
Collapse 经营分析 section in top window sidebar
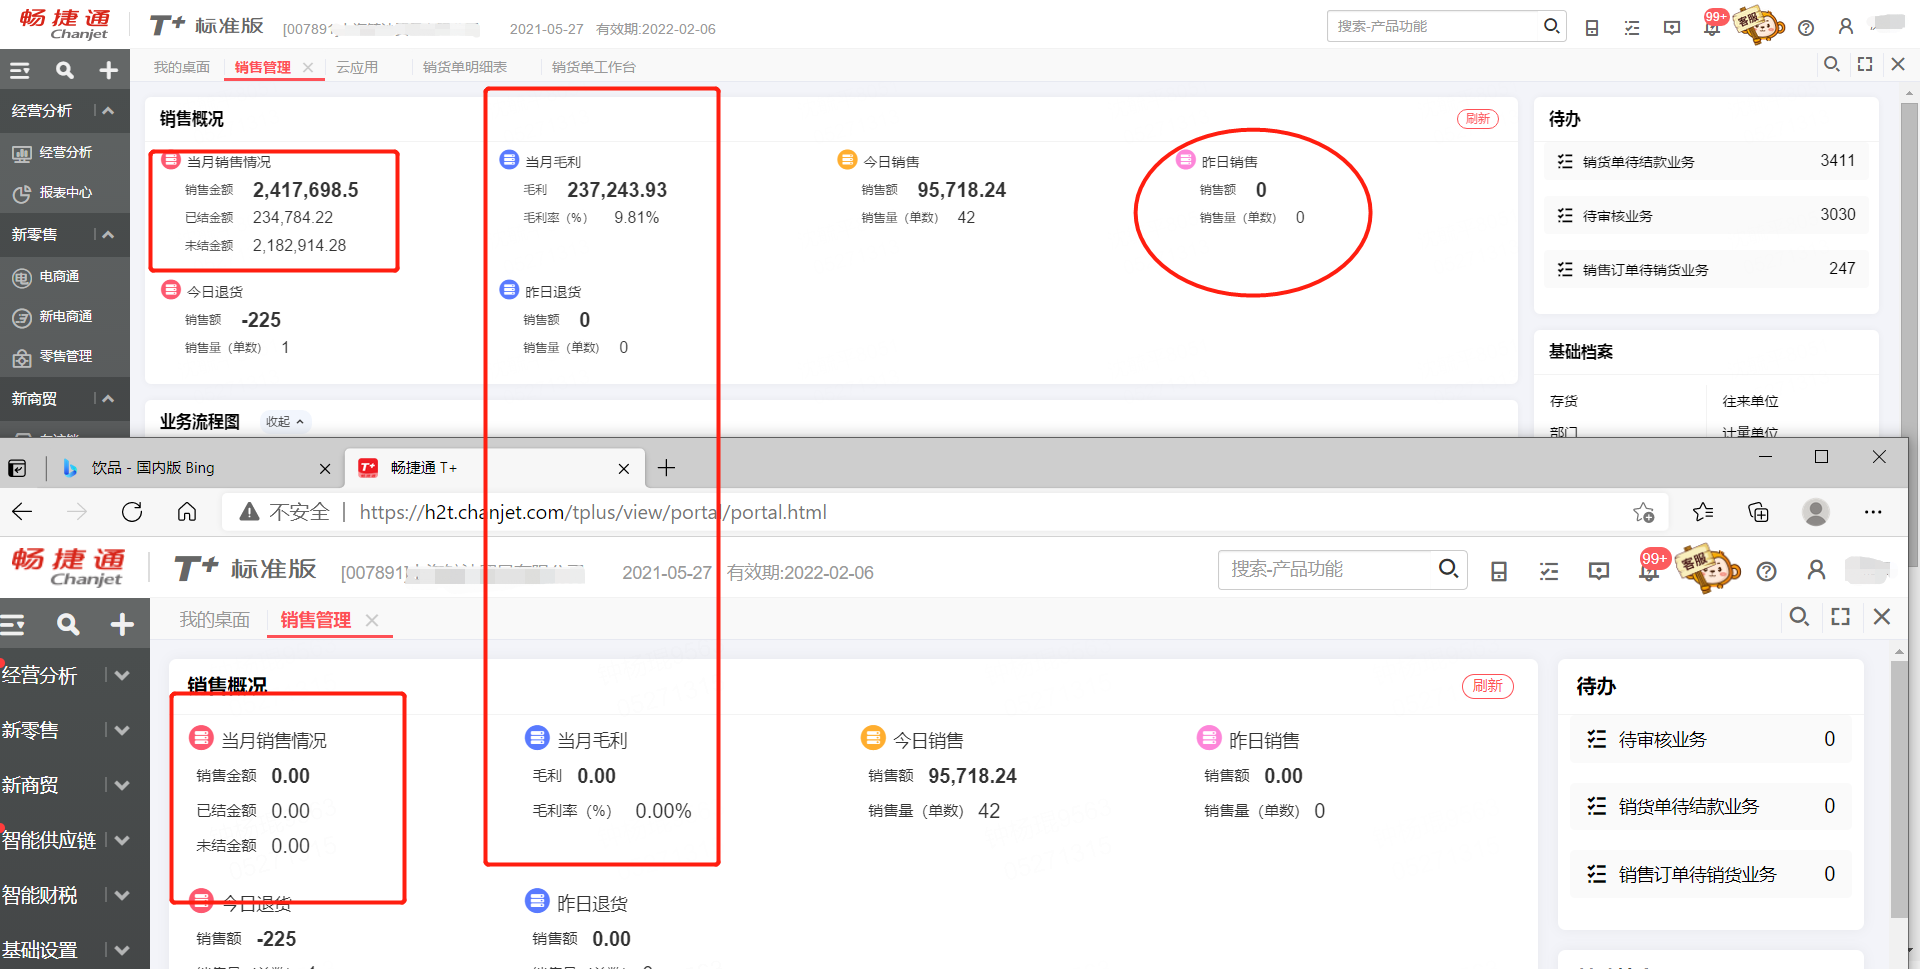click(108, 111)
